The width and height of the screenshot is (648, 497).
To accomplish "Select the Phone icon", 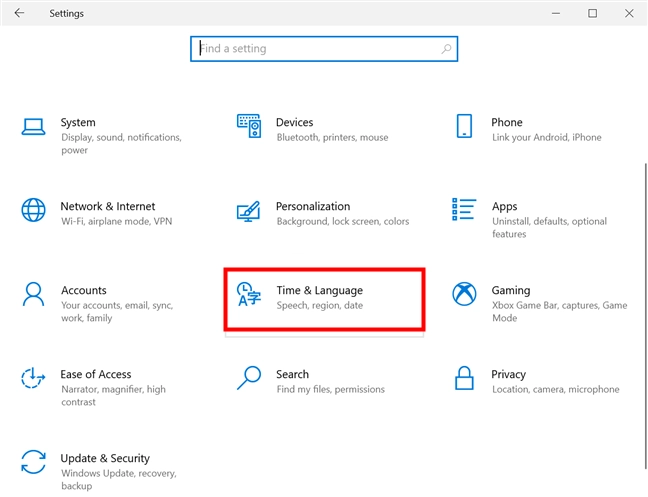I will (x=464, y=126).
